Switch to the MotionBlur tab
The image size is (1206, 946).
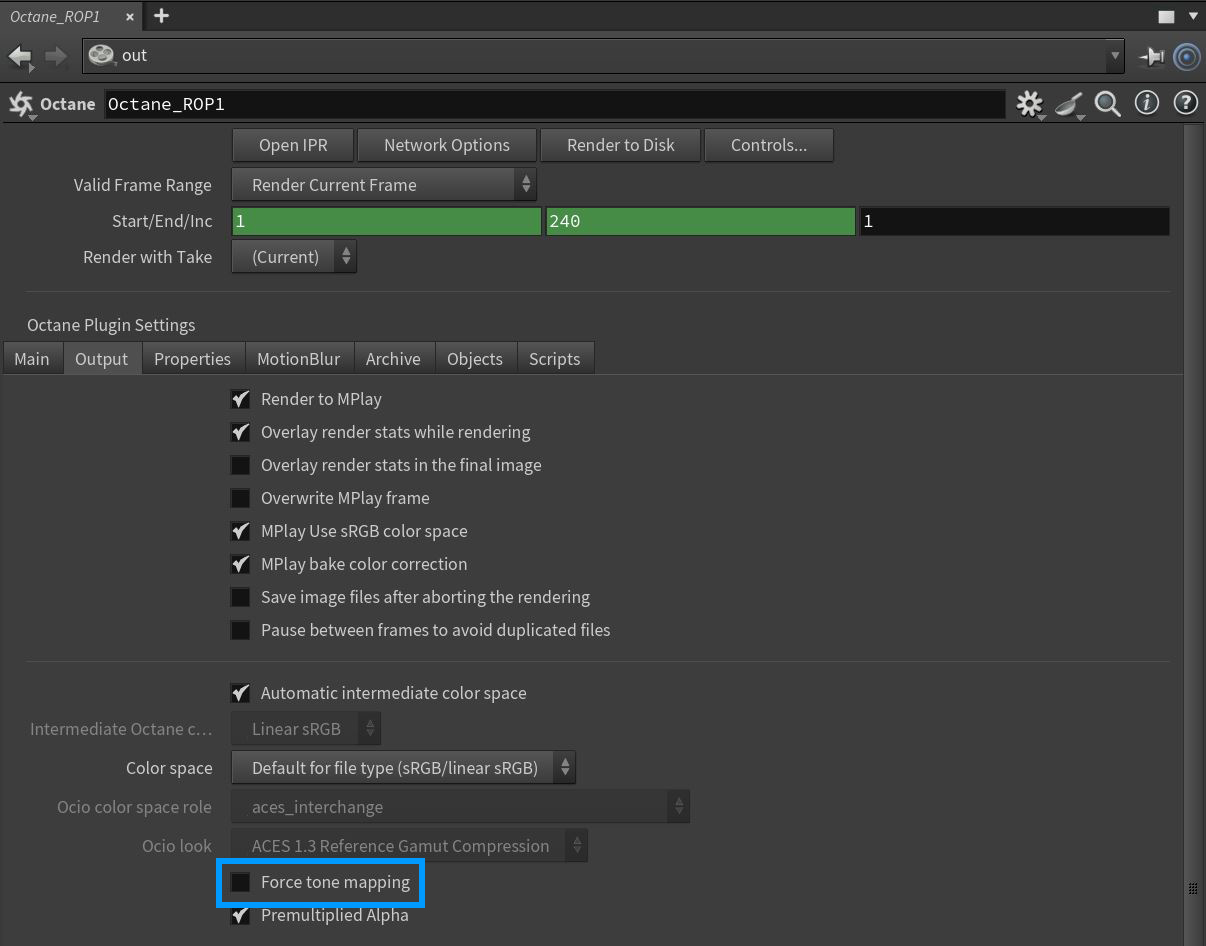tap(298, 359)
